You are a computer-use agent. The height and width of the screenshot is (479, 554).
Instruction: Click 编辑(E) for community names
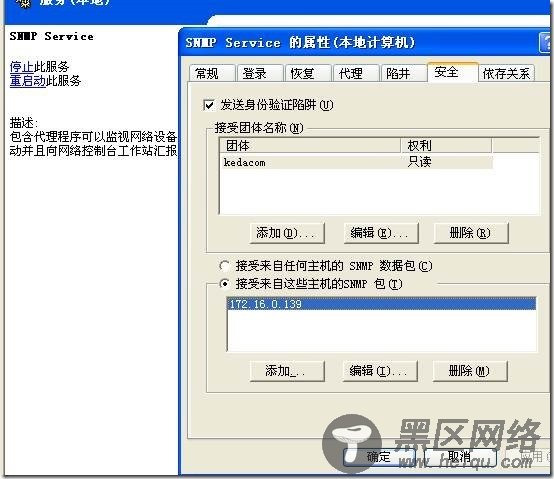point(381,233)
